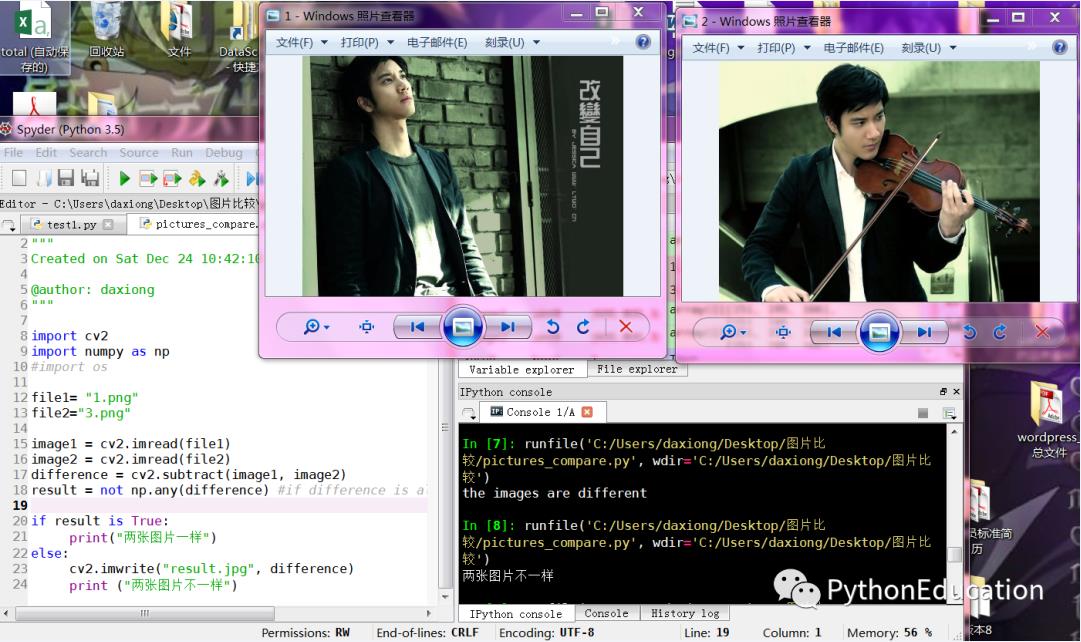Zoom magnifier in photo viewer window 2
Image resolution: width=1081 pixels, height=642 pixels.
(x=733, y=332)
